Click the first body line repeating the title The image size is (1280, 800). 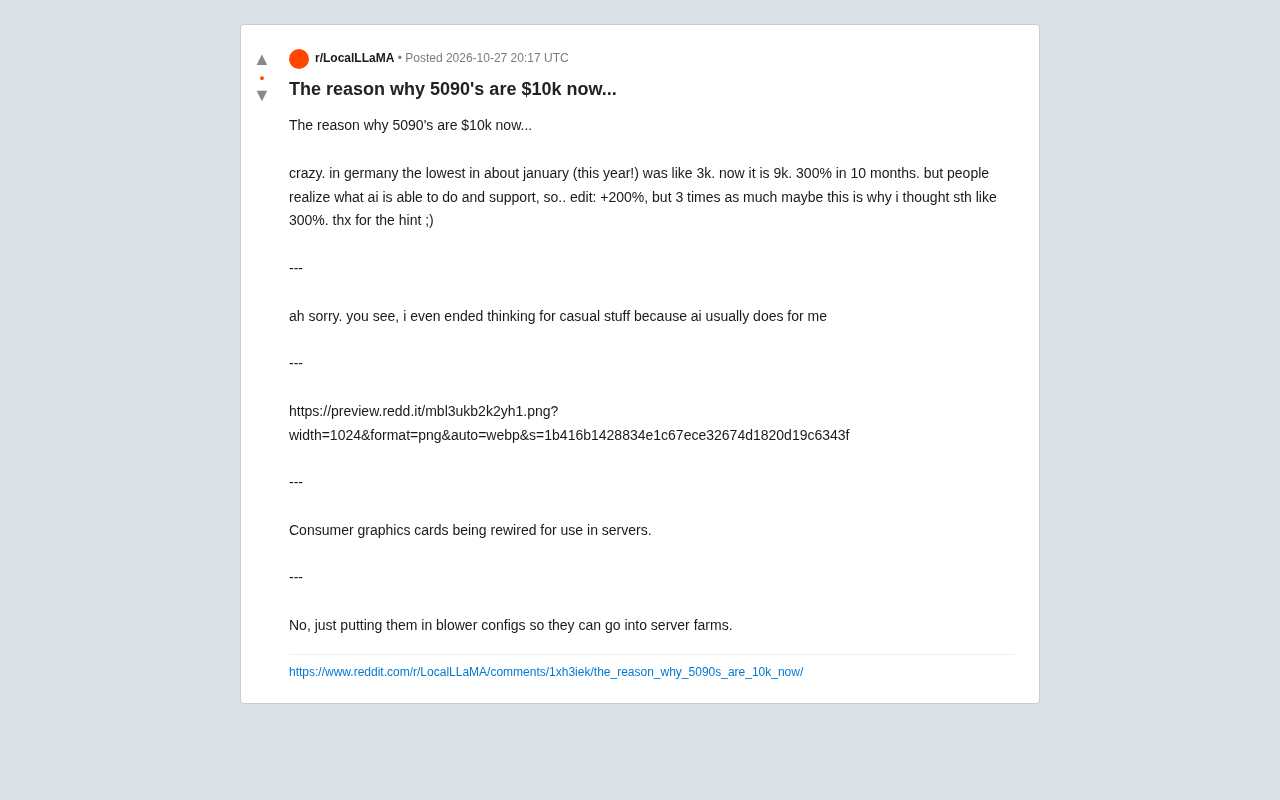[410, 125]
